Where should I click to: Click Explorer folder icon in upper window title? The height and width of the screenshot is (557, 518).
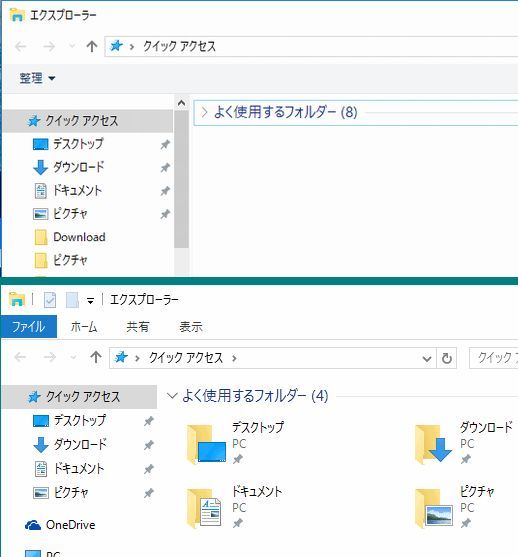[17, 15]
